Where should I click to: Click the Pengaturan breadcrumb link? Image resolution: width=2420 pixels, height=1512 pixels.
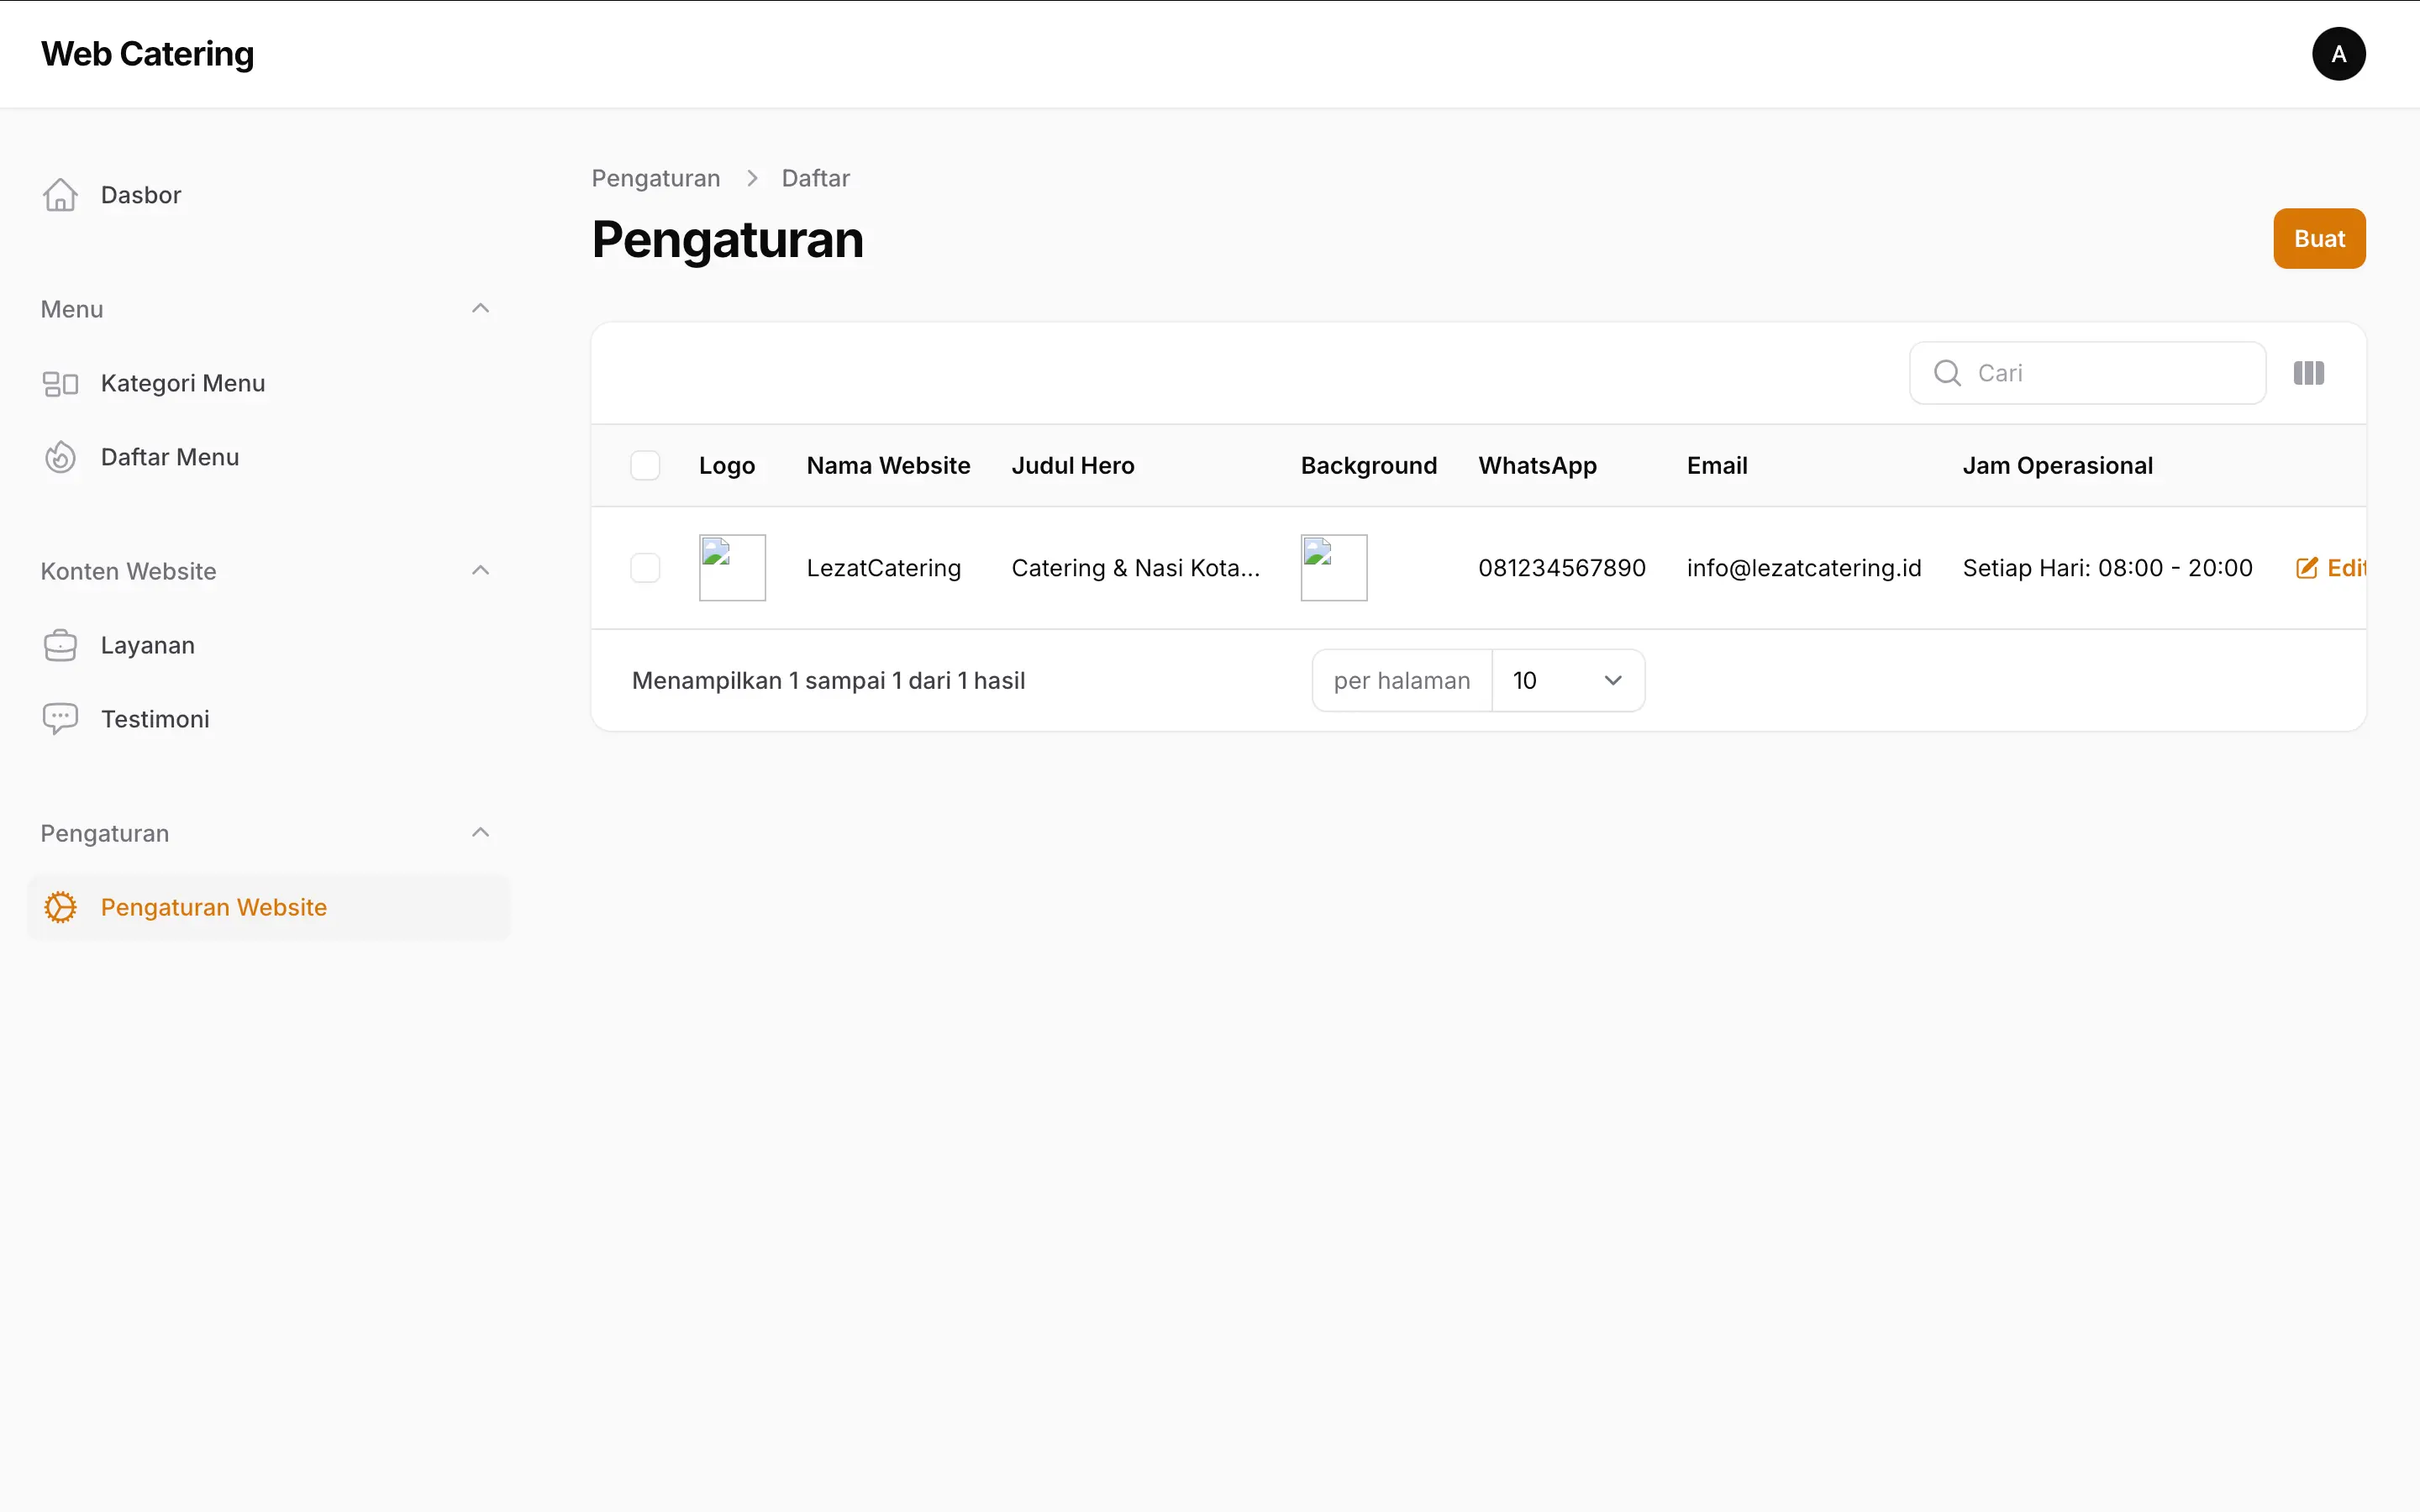pos(656,178)
